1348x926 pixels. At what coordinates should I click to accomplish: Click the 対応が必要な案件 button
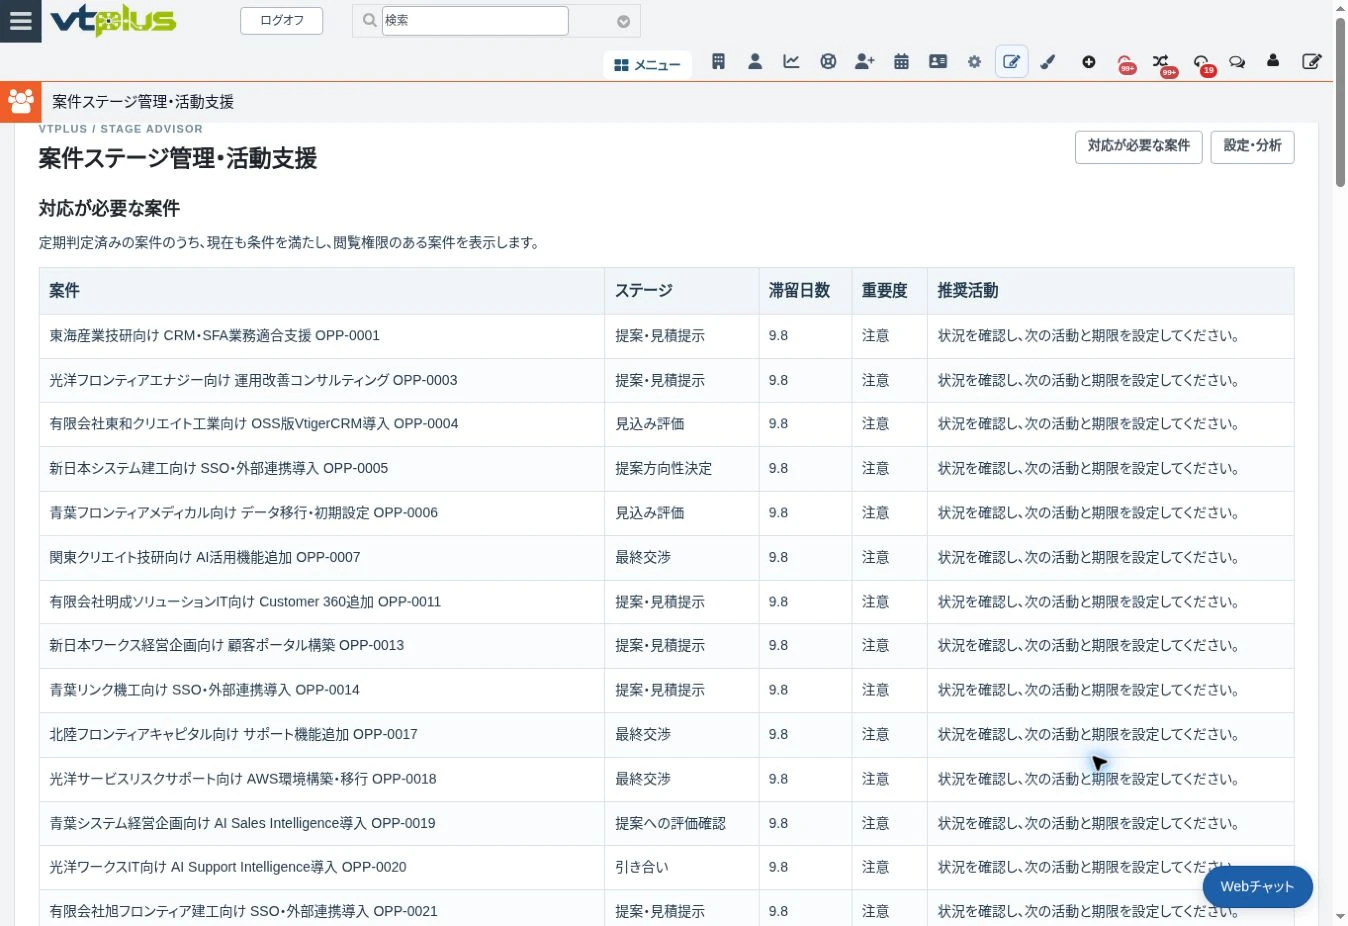pyautogui.click(x=1139, y=147)
